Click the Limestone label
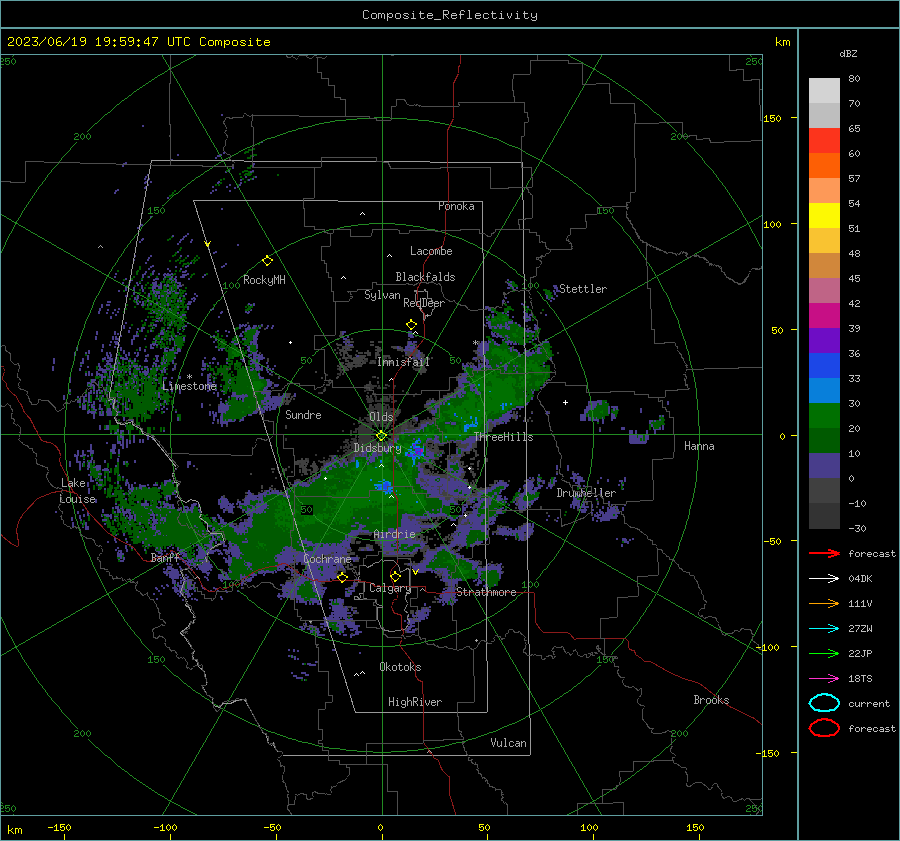 click(189, 386)
